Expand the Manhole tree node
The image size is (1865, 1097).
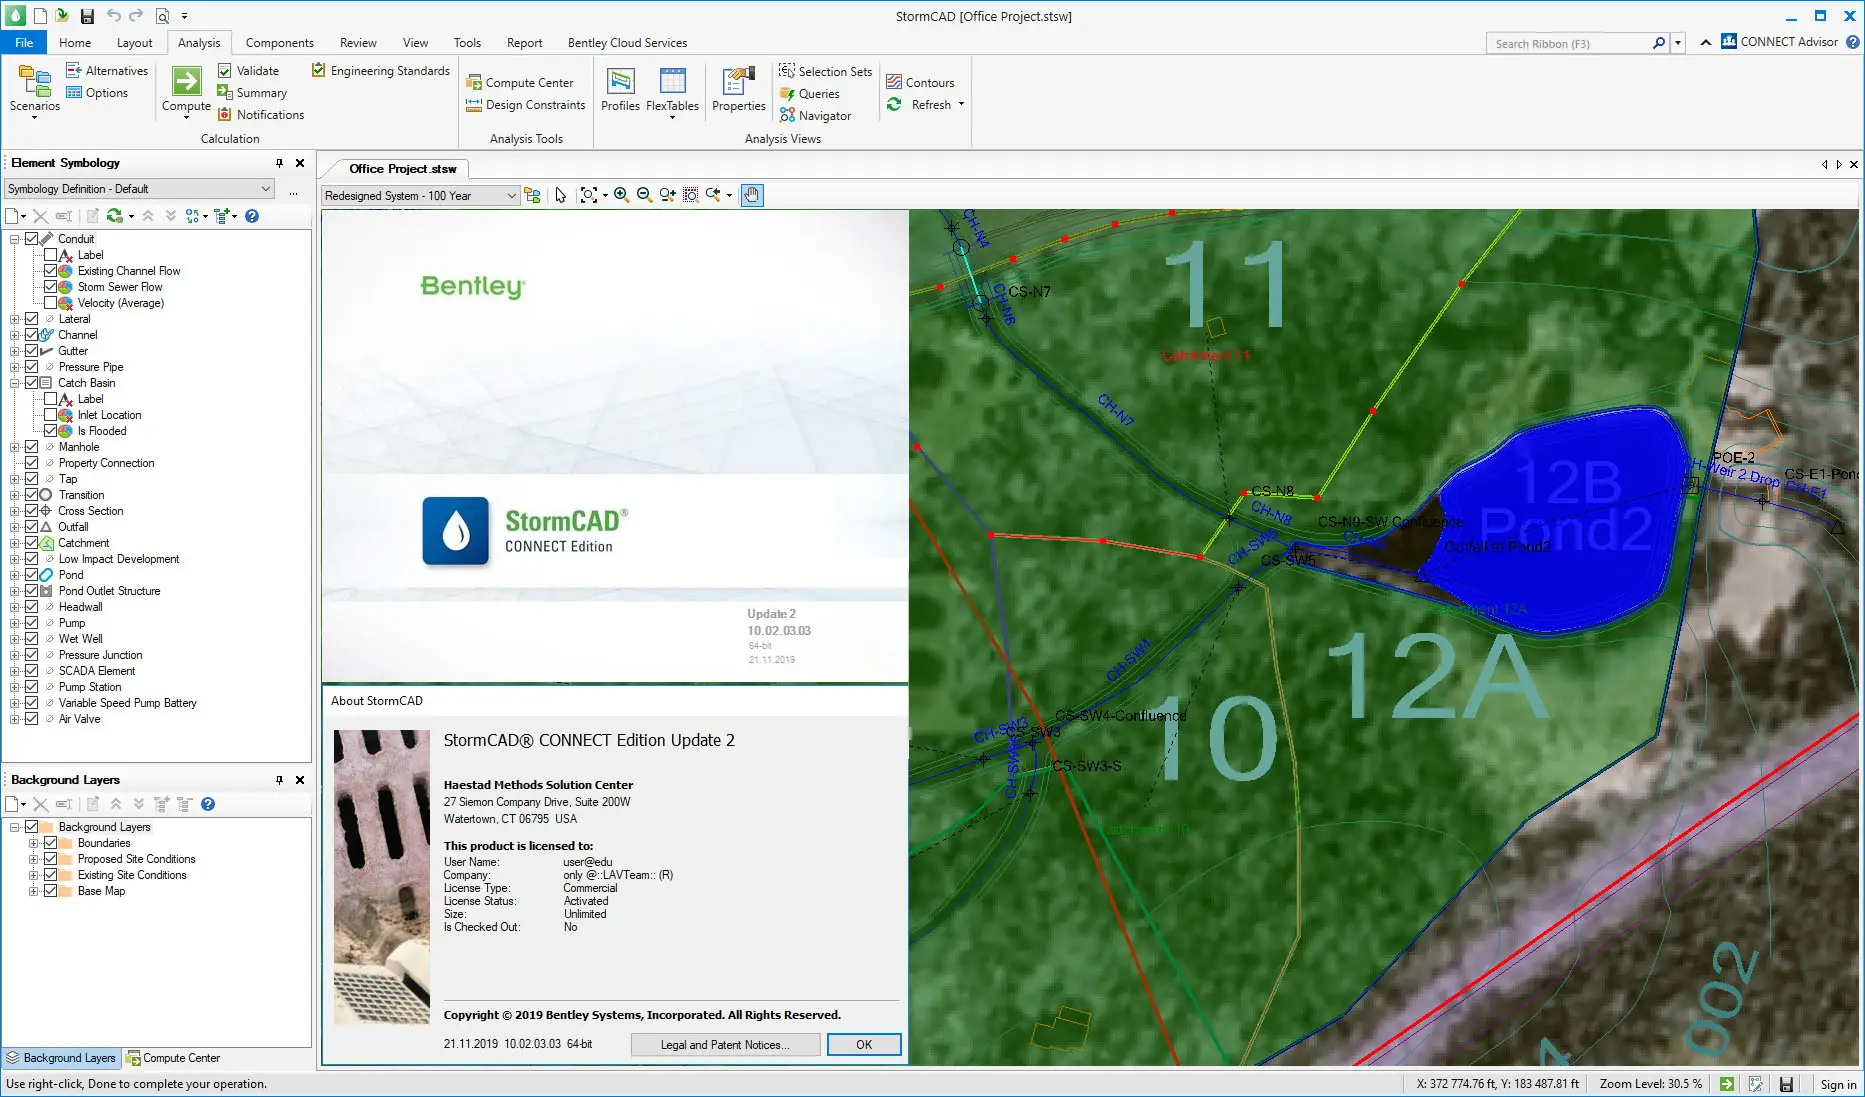(15, 447)
